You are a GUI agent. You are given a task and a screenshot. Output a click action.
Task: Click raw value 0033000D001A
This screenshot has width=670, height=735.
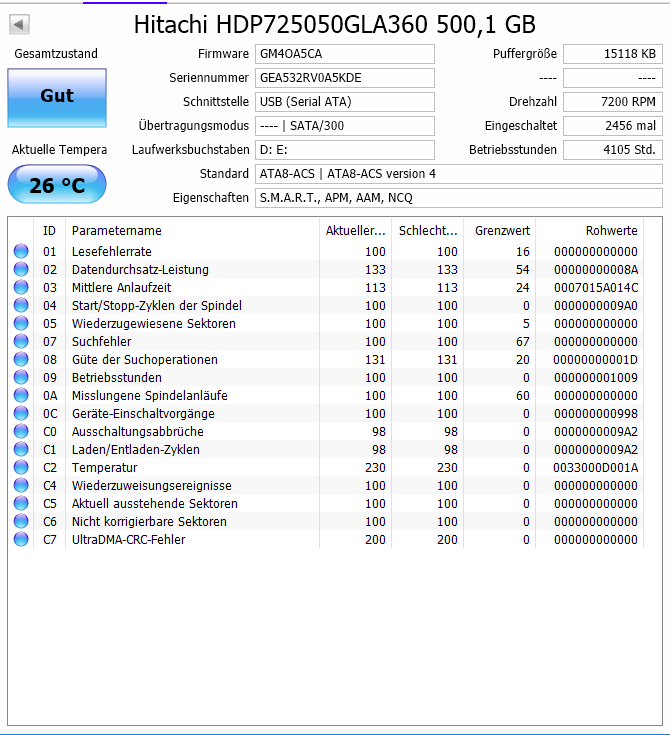[595, 468]
